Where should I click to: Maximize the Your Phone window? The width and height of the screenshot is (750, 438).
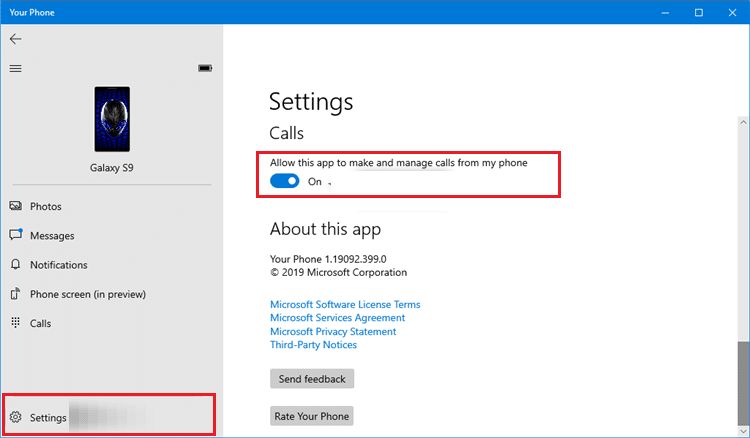[699, 12]
